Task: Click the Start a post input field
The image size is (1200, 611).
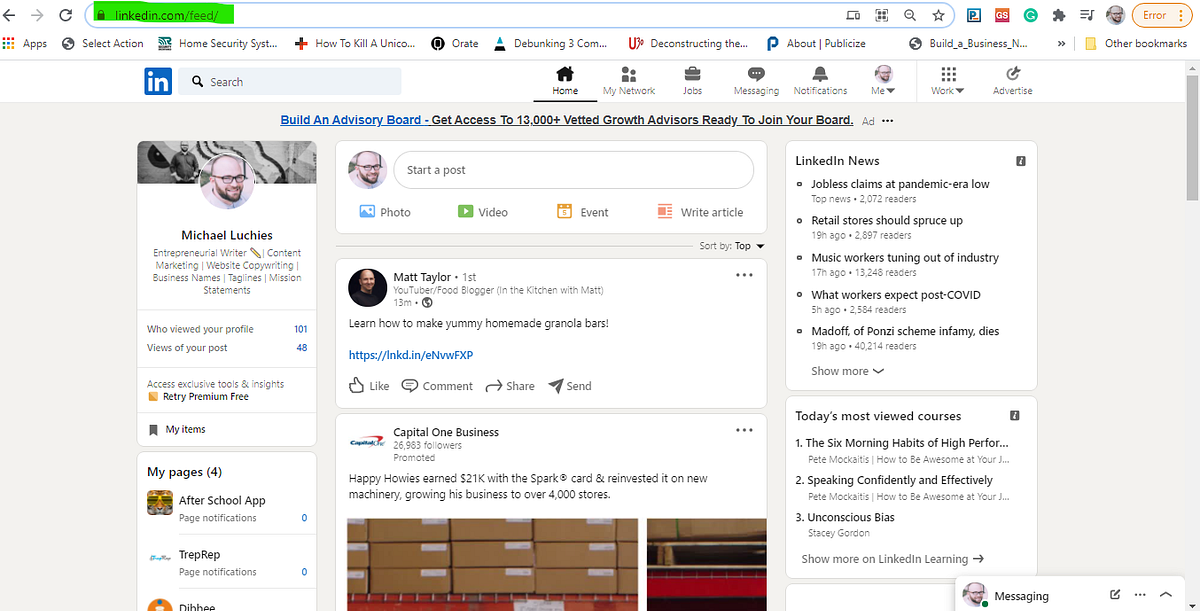Action: pyautogui.click(x=574, y=170)
